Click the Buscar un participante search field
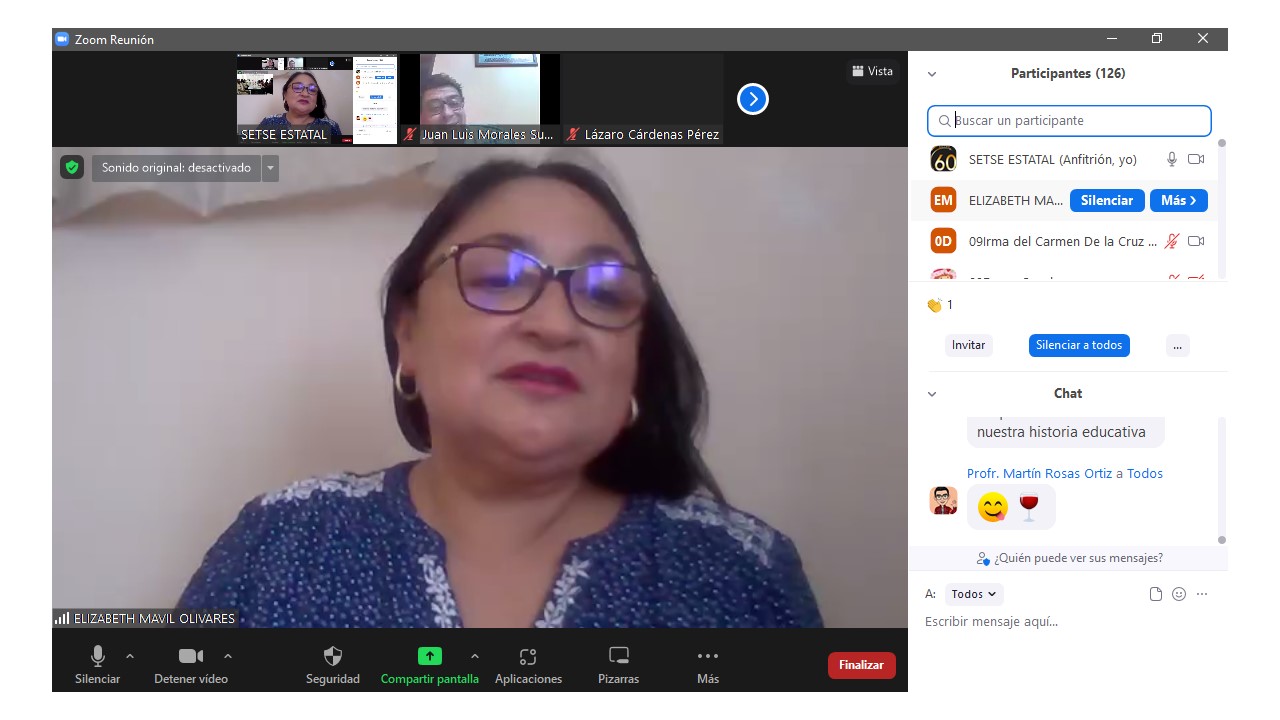The image size is (1280, 720). [x=1069, y=120]
